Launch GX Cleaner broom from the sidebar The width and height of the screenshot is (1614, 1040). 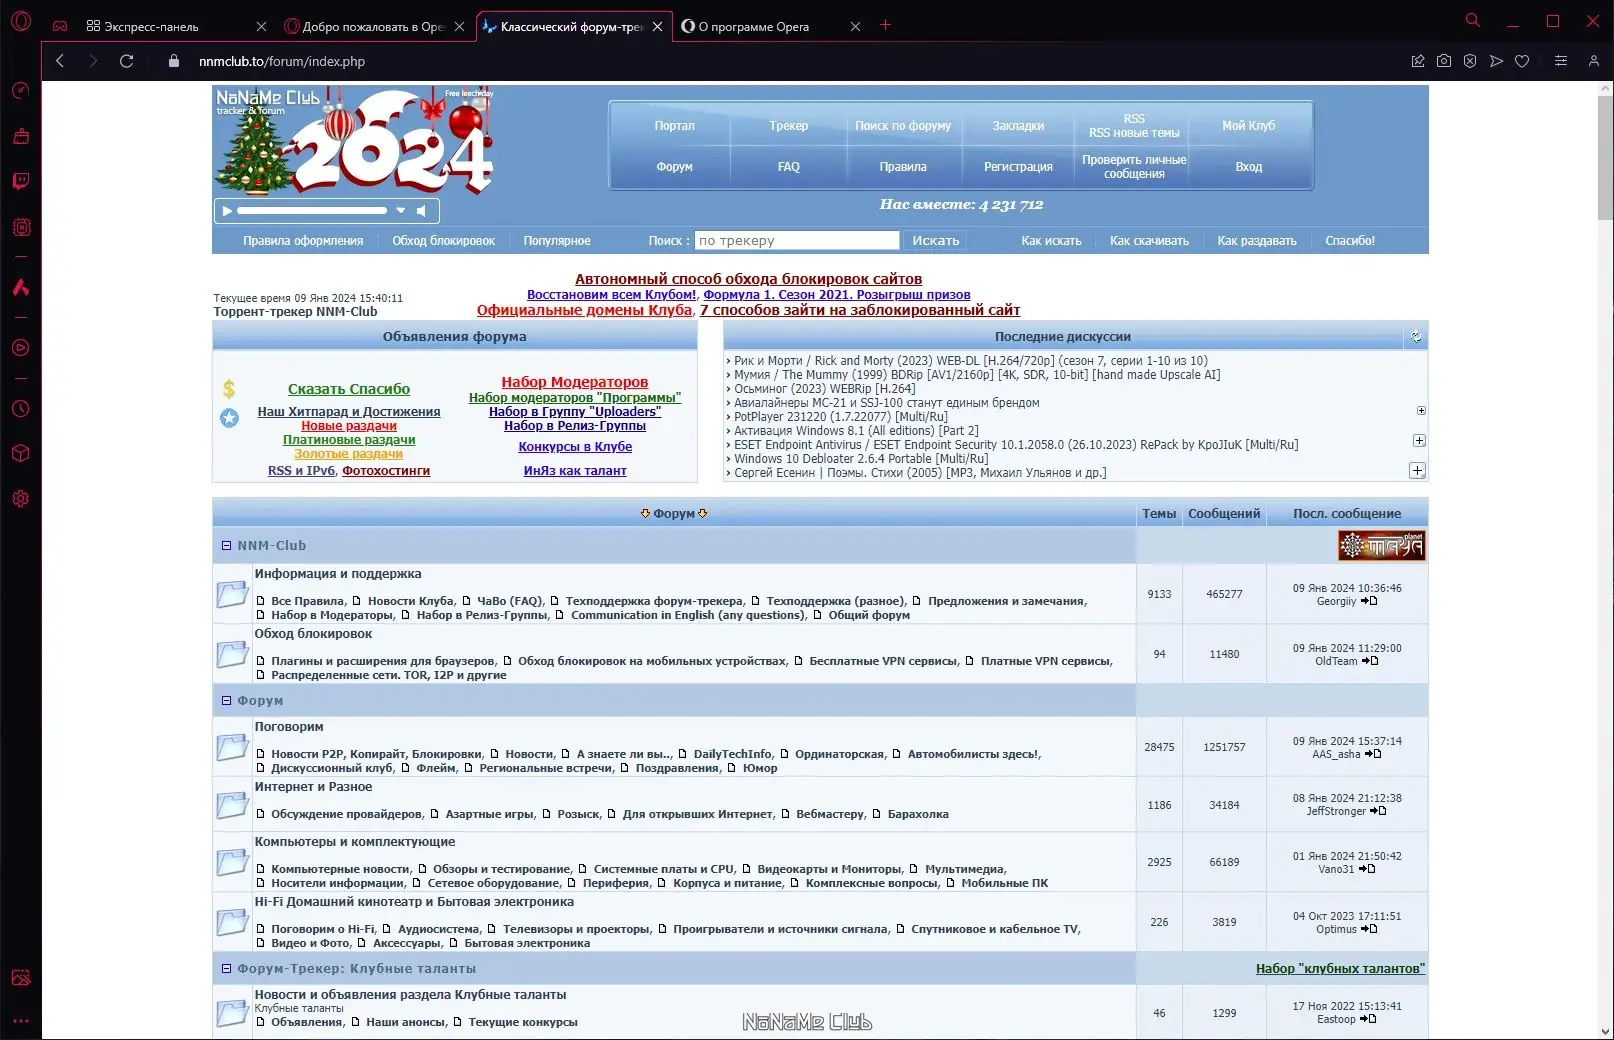(21, 136)
